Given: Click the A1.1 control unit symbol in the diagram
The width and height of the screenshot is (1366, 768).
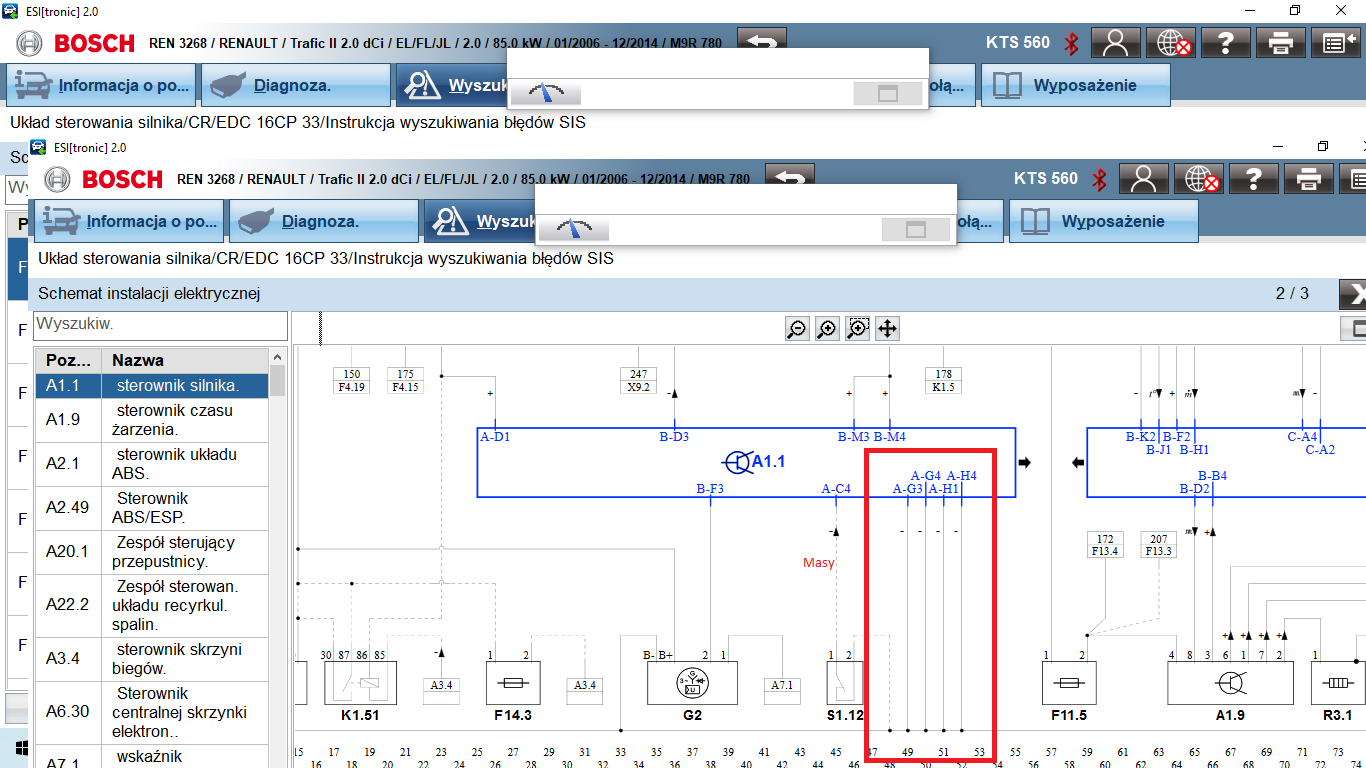Looking at the screenshot, I should 736,462.
